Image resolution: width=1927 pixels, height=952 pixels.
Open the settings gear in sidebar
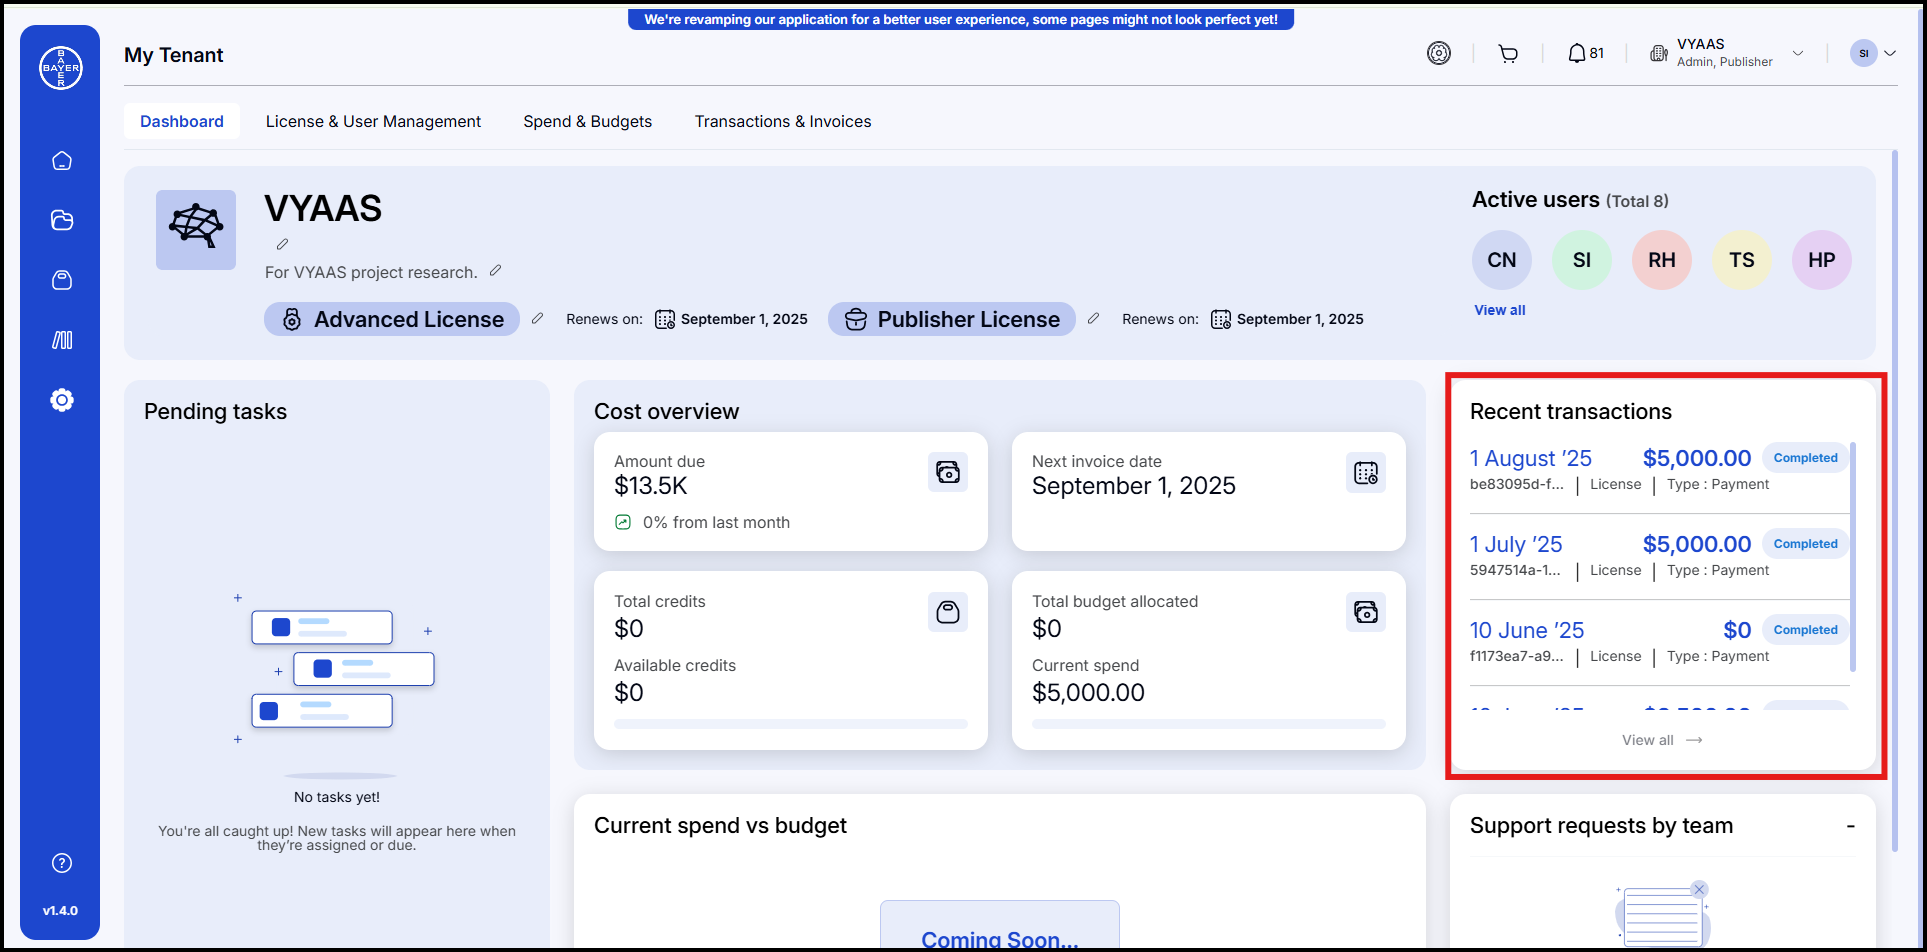(62, 400)
